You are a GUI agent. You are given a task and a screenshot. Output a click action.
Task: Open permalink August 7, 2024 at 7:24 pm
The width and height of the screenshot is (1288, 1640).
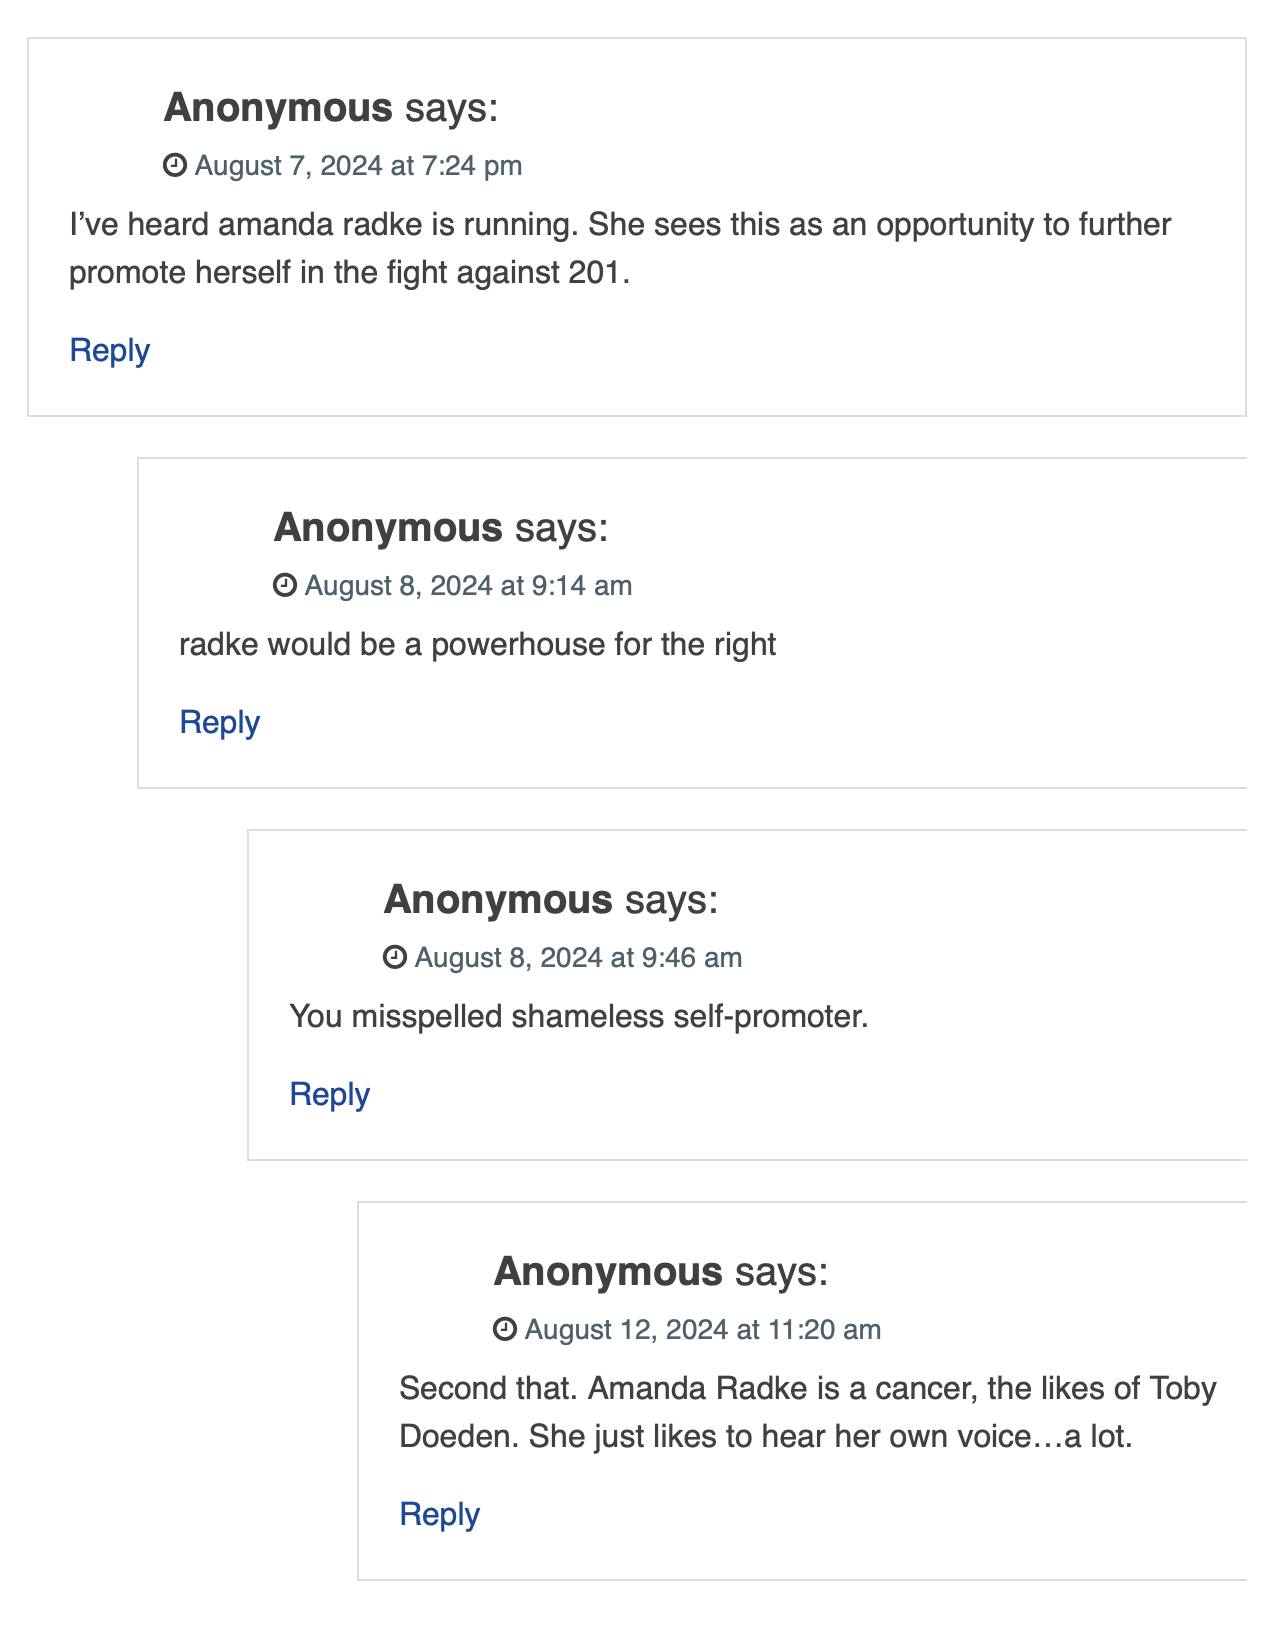point(358,165)
